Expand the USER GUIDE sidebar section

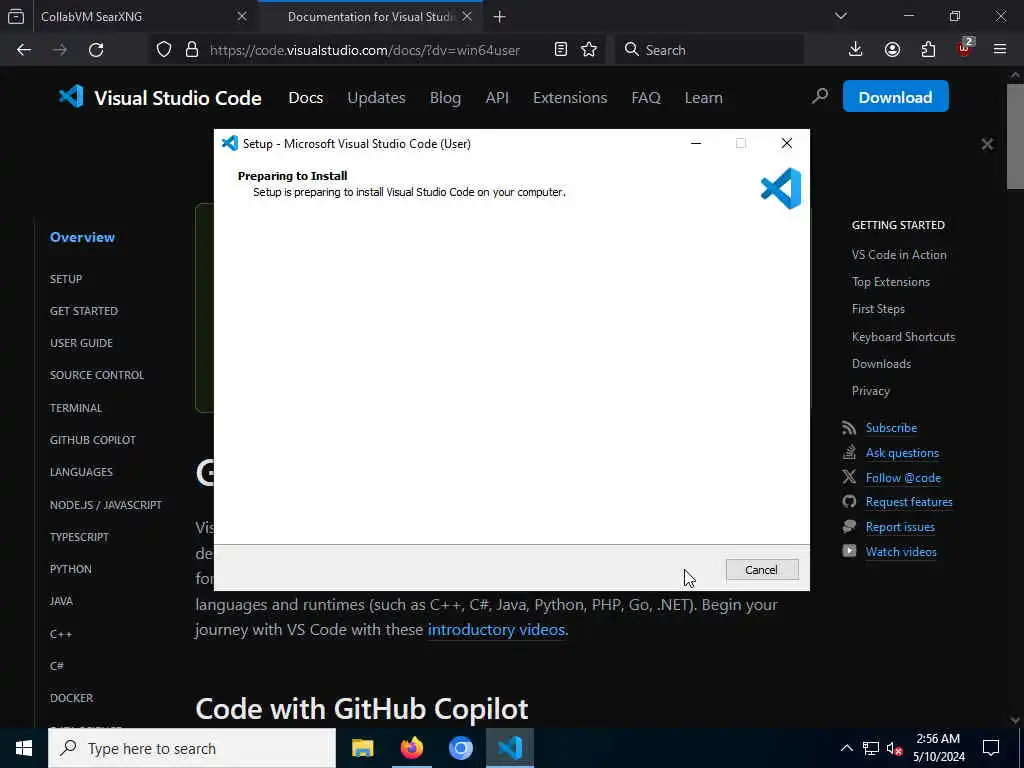click(x=81, y=343)
